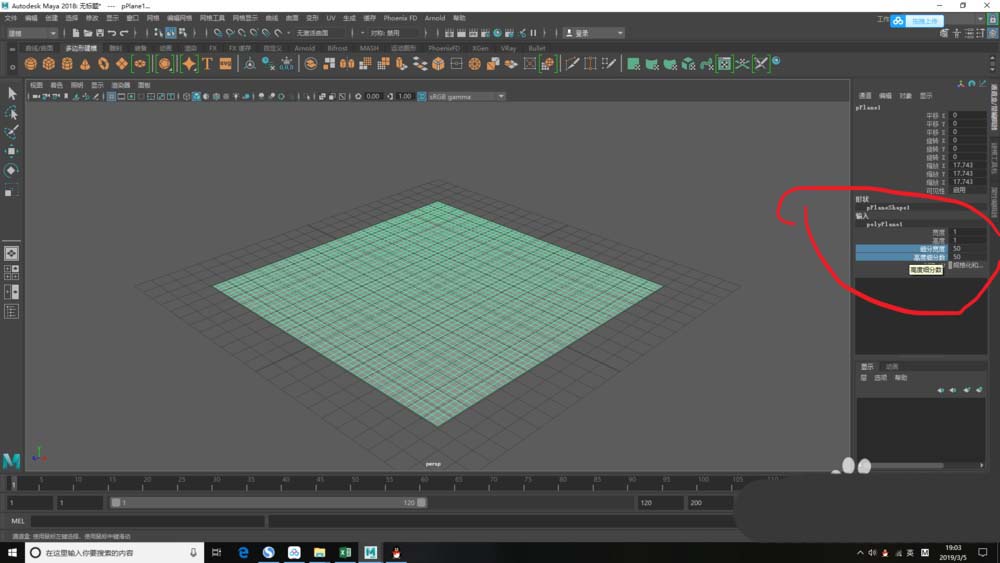Select the polyPlane1 input node
Screen dimensions: 1000x563
pos(884,224)
